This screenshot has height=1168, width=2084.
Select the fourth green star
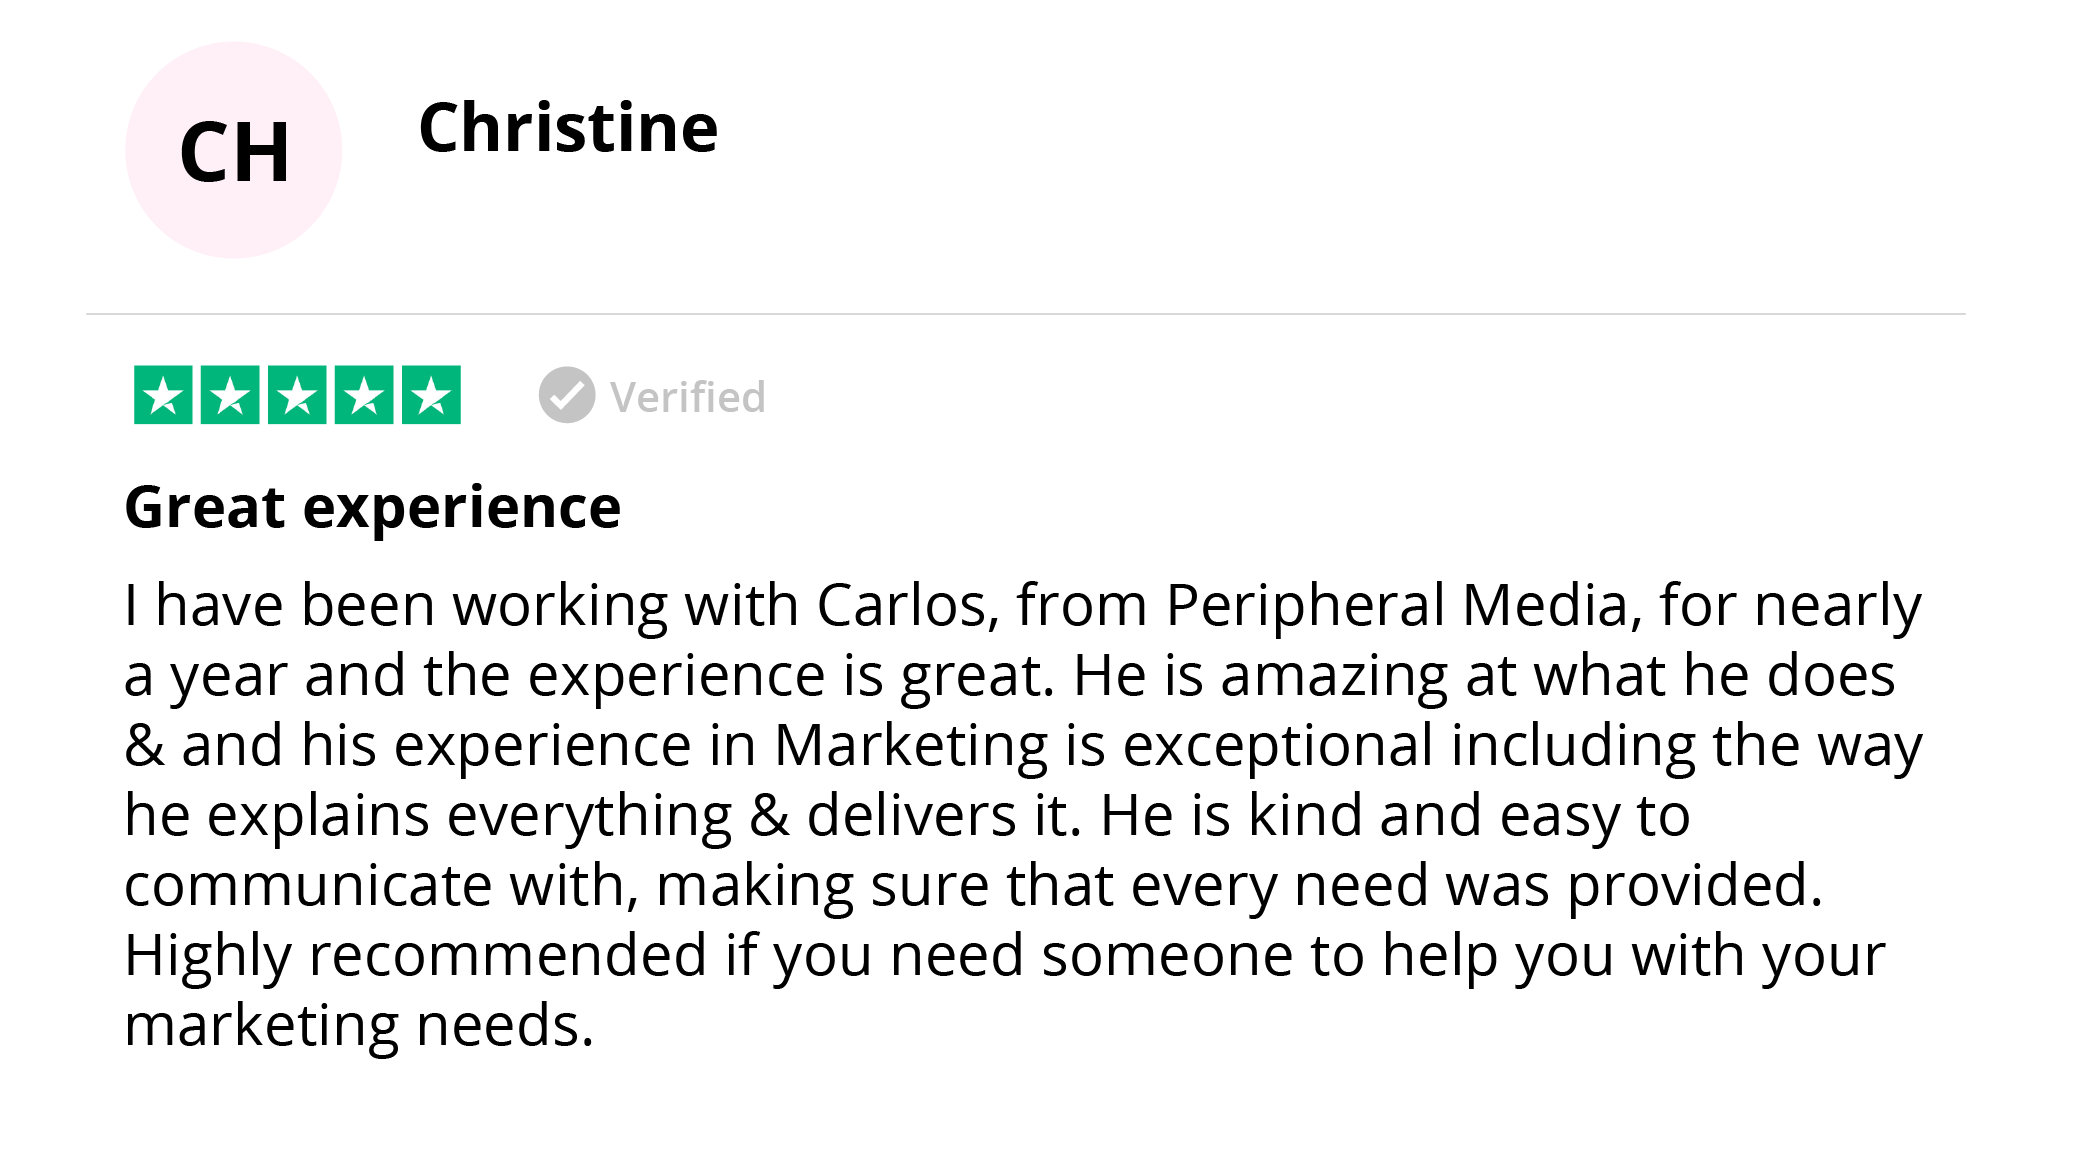(x=364, y=395)
